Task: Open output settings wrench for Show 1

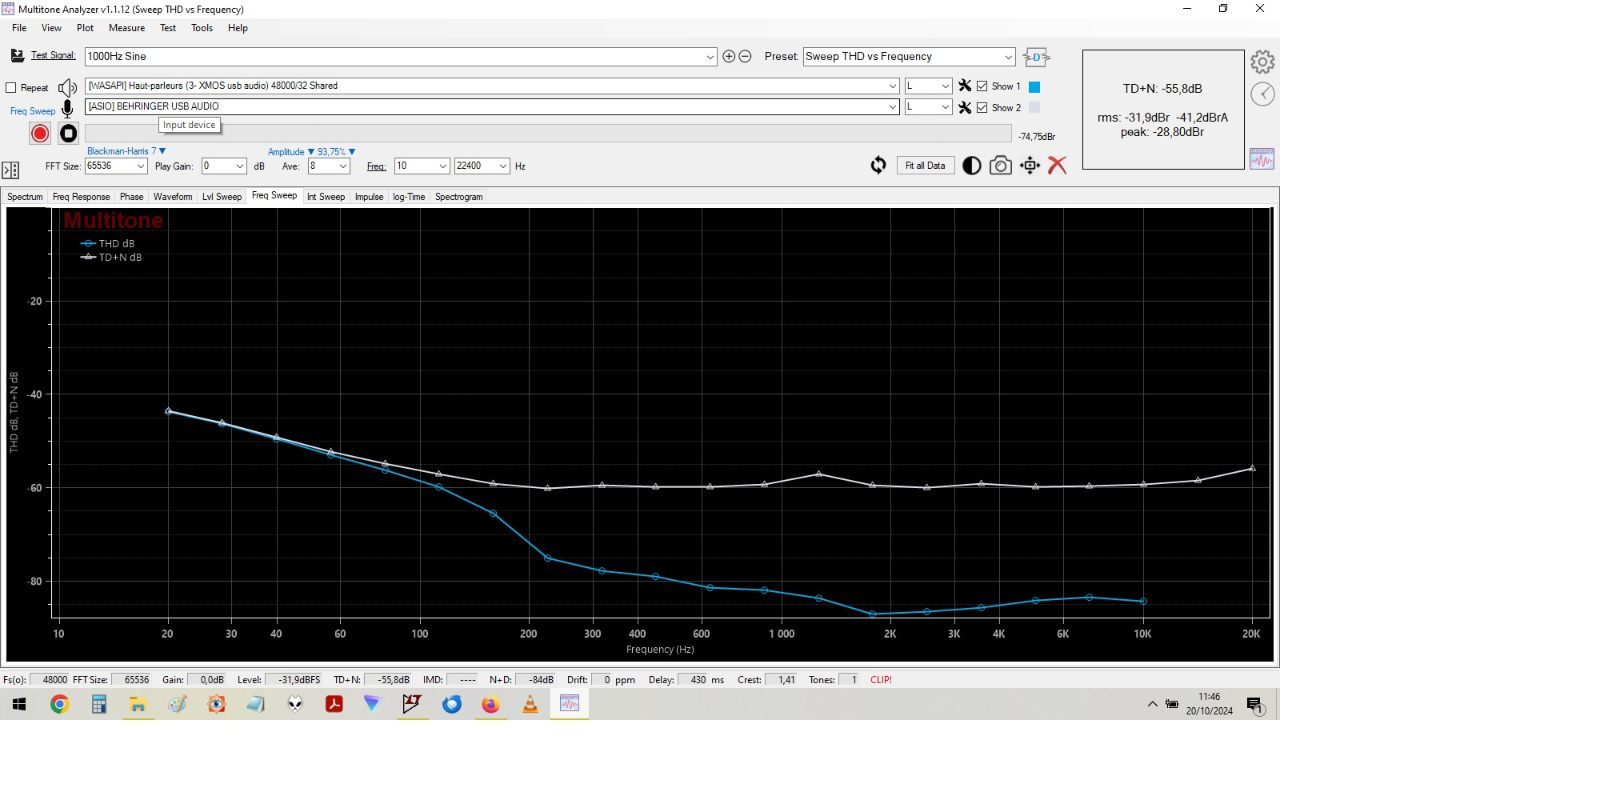Action: point(965,86)
